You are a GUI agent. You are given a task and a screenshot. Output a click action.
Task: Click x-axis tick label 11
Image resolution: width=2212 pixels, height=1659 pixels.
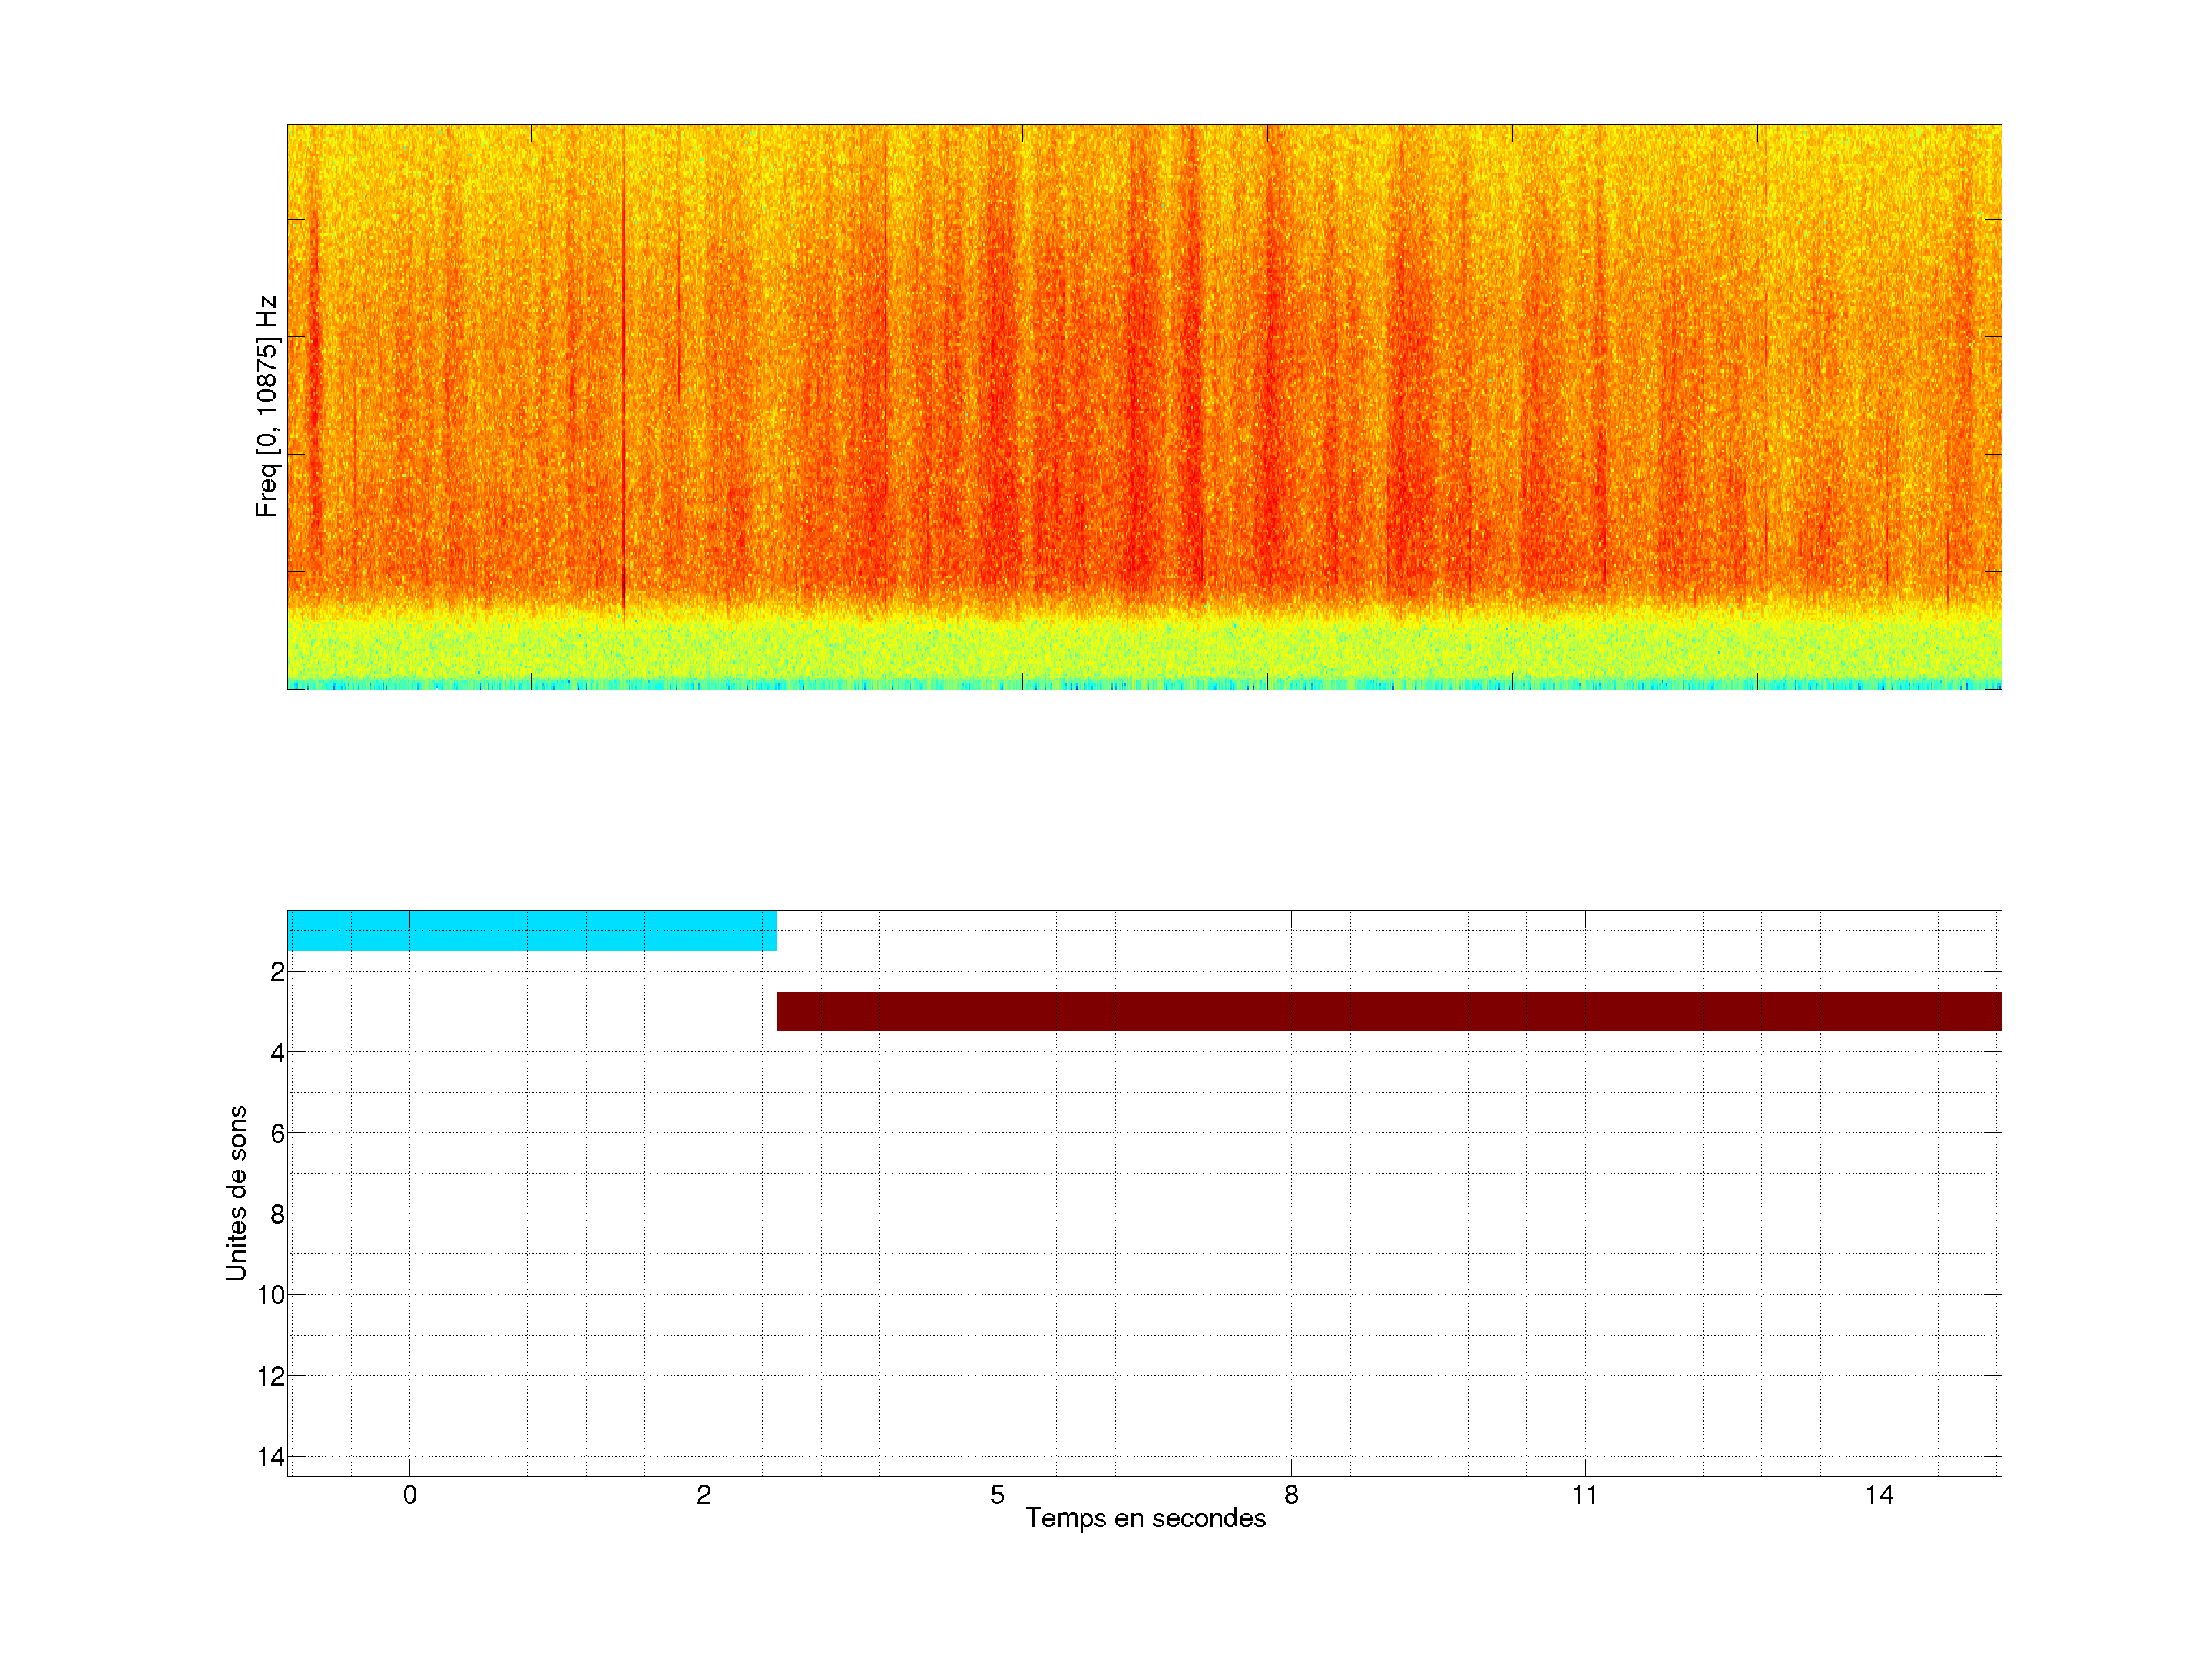pyautogui.click(x=1584, y=1495)
